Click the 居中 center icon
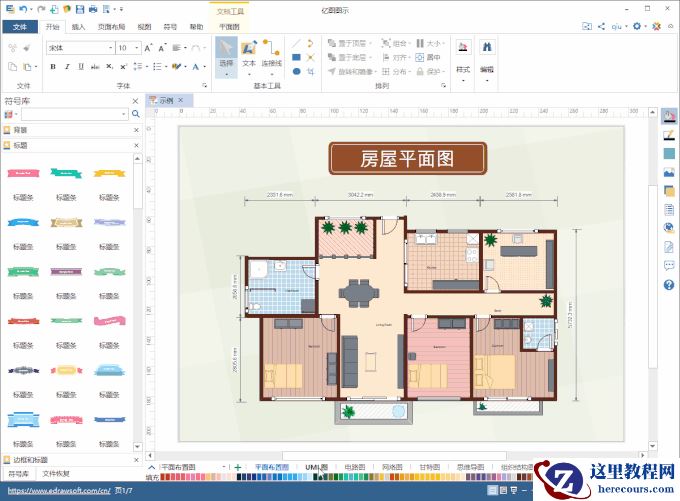The width and height of the screenshot is (680, 501). pyautogui.click(x=428, y=57)
